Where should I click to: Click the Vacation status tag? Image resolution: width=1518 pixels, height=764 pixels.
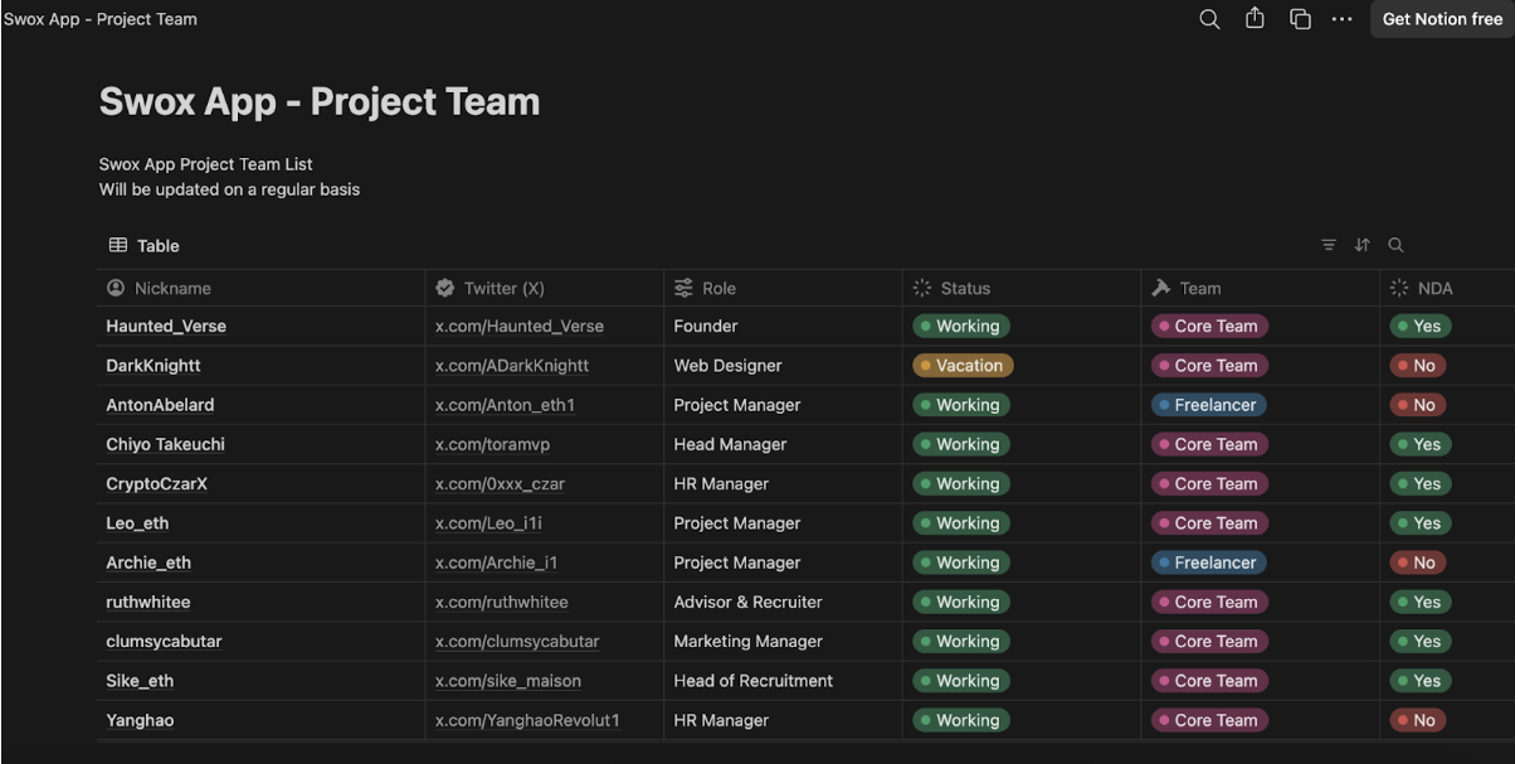click(963, 365)
